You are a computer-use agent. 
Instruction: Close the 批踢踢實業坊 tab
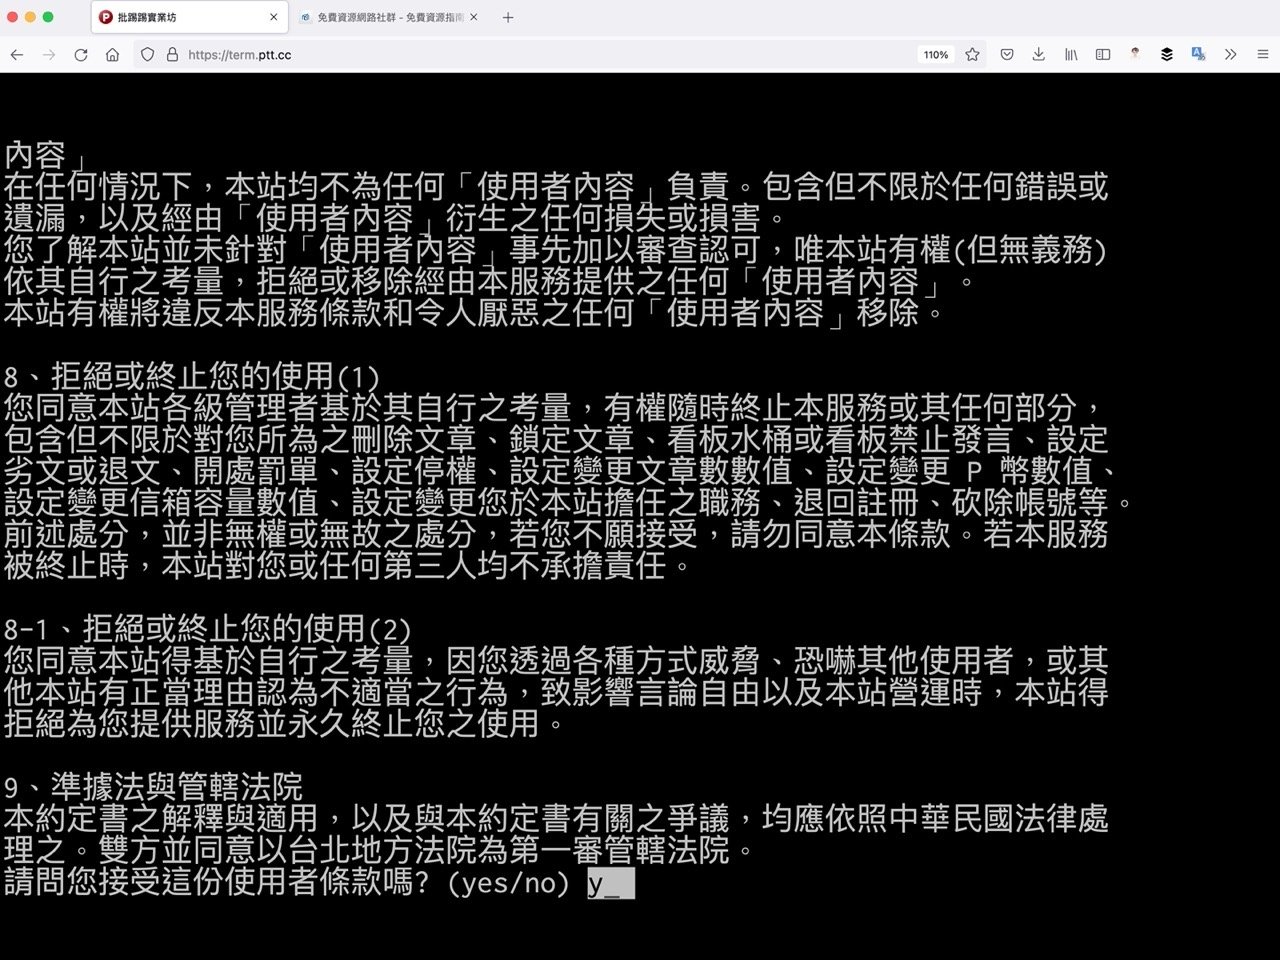tap(274, 17)
